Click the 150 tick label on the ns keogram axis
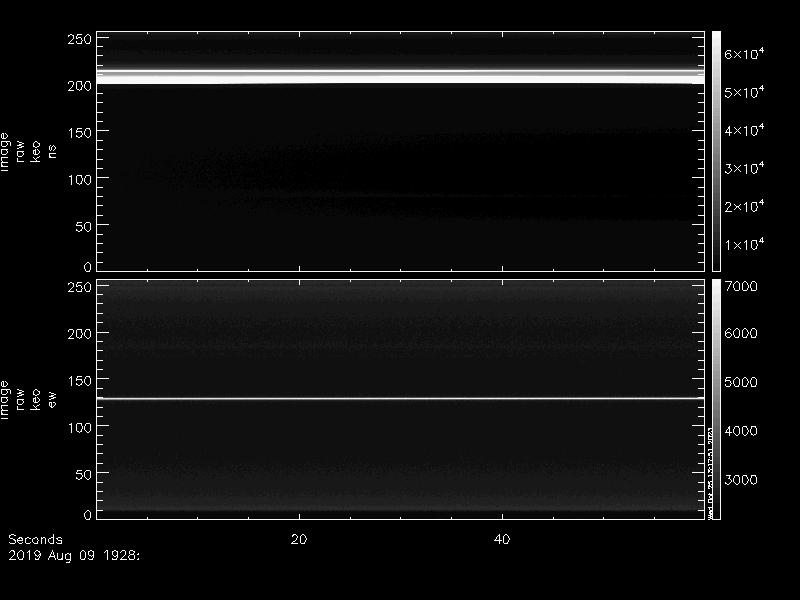The width and height of the screenshot is (800, 600). click(79, 133)
